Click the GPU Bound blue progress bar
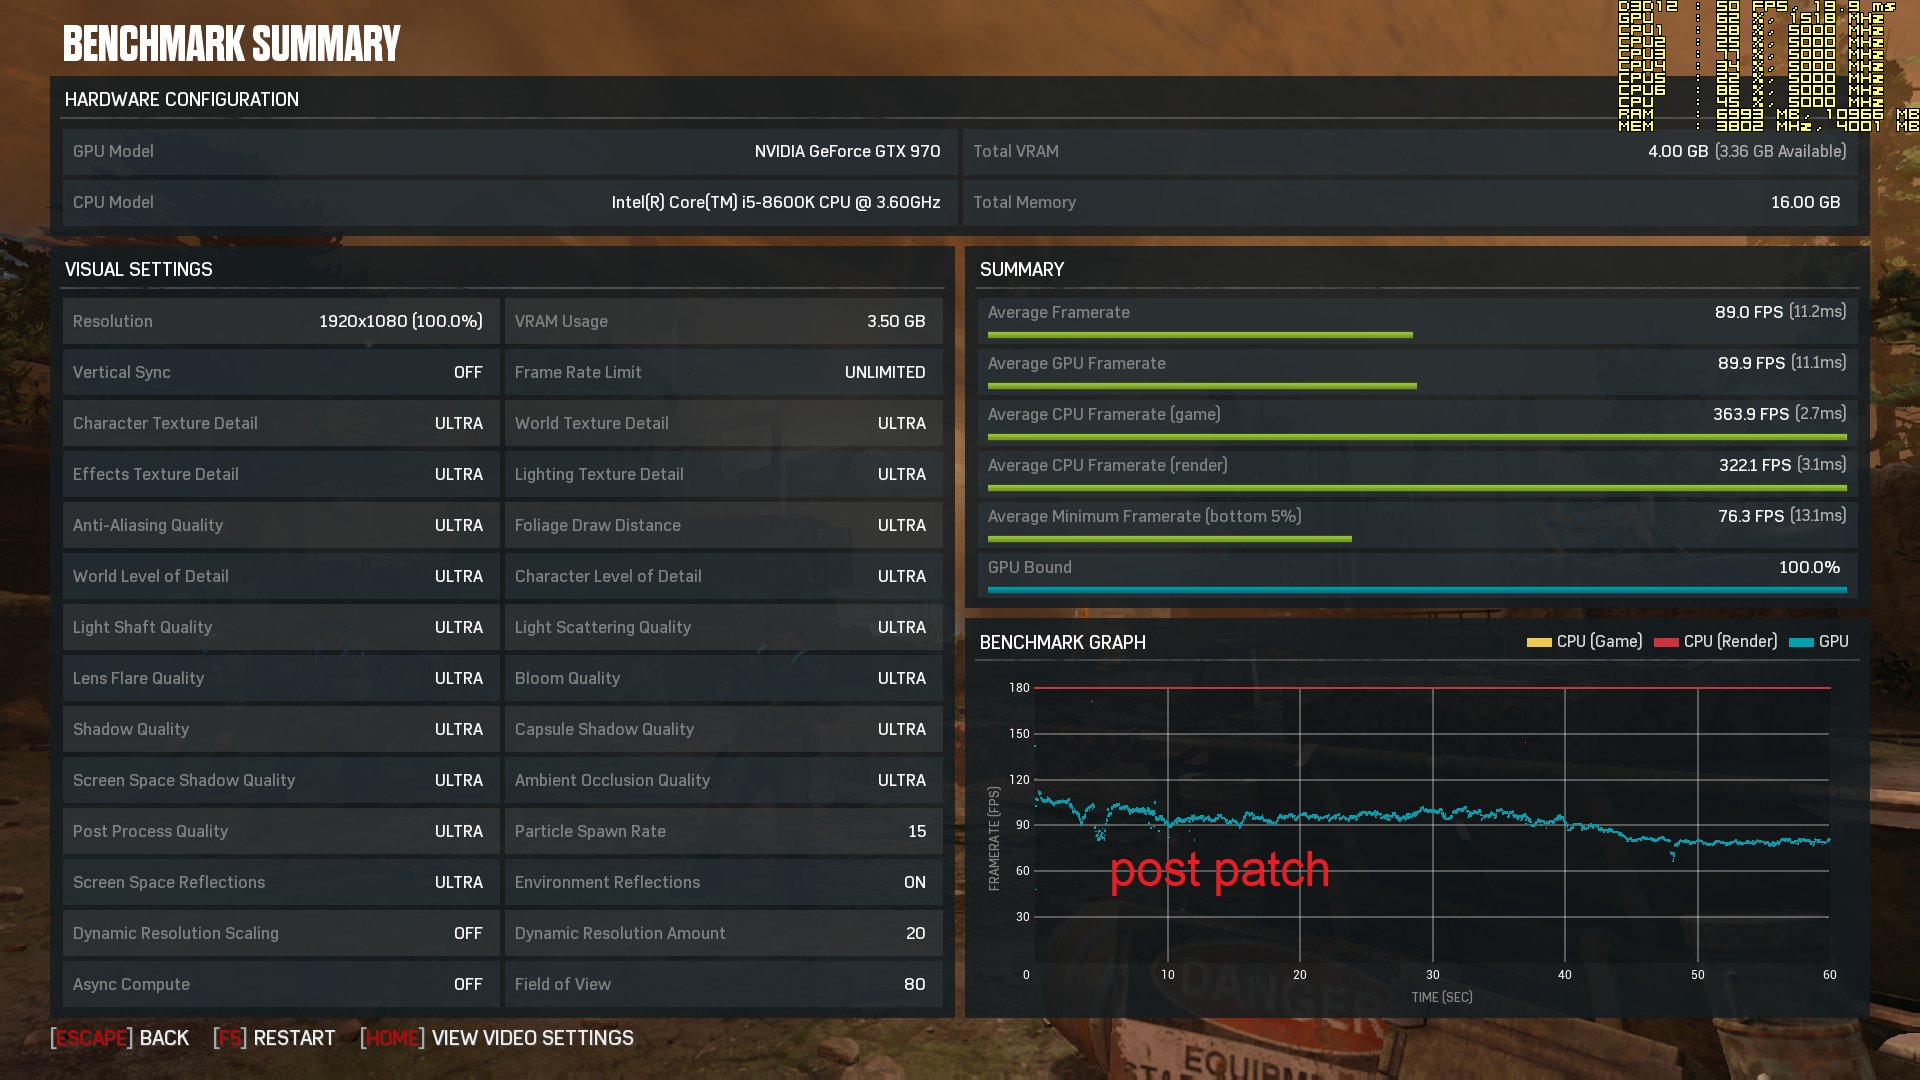Screen dimensions: 1920x1080 point(1416,590)
